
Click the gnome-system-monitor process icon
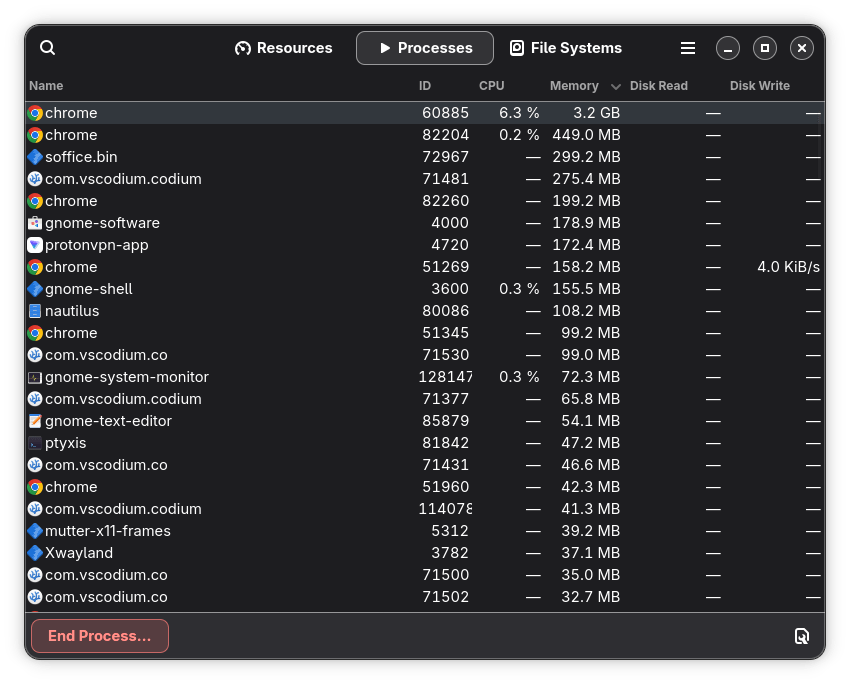[x=35, y=377]
